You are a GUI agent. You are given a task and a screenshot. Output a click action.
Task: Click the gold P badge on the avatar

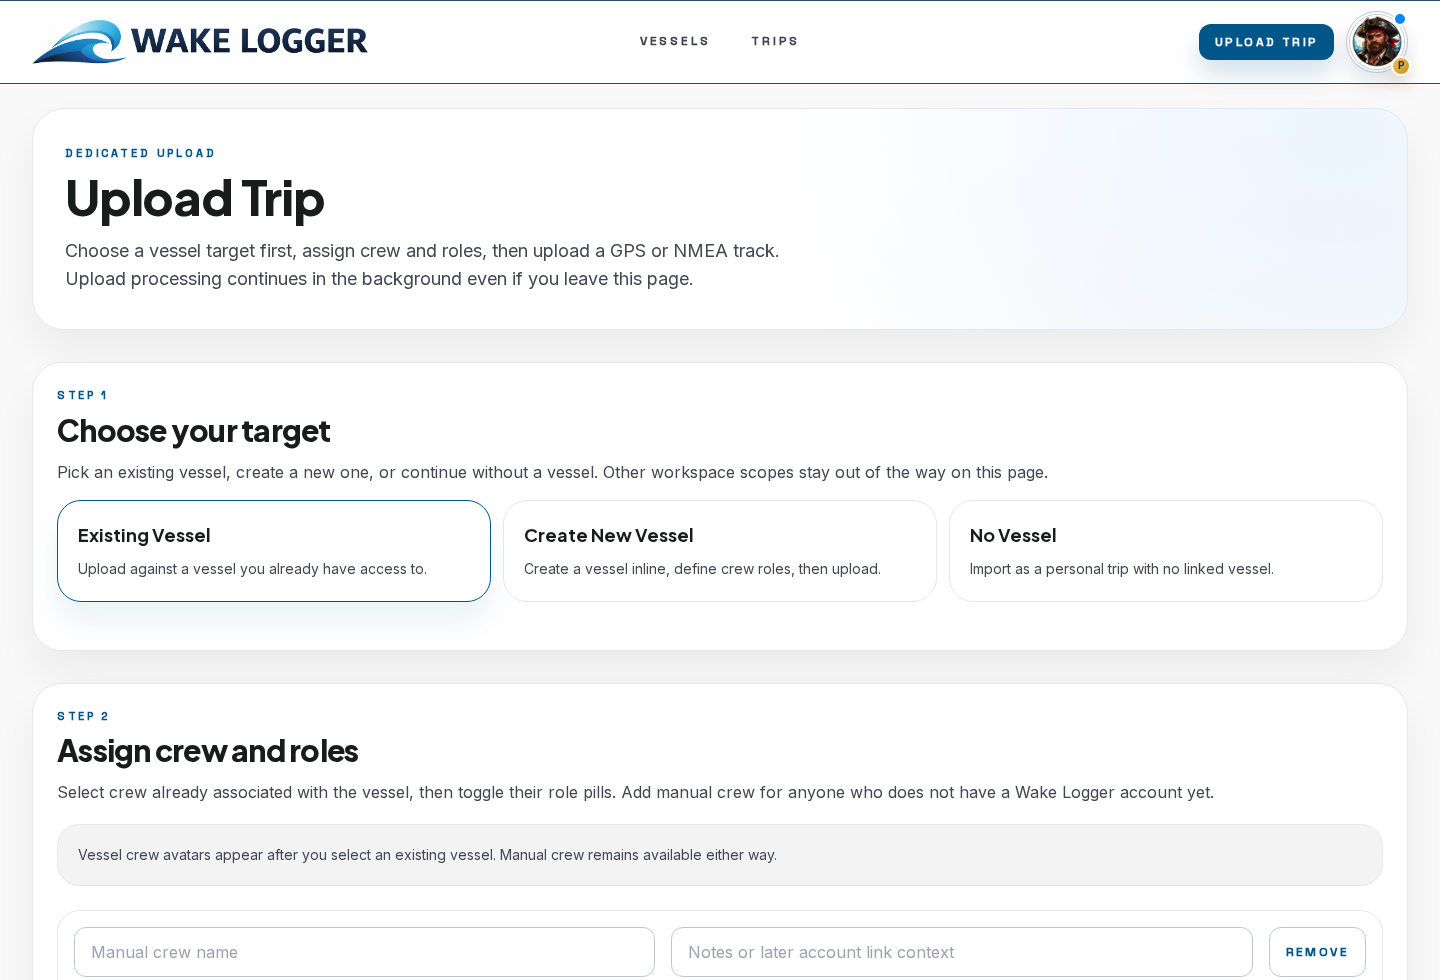tap(1401, 66)
